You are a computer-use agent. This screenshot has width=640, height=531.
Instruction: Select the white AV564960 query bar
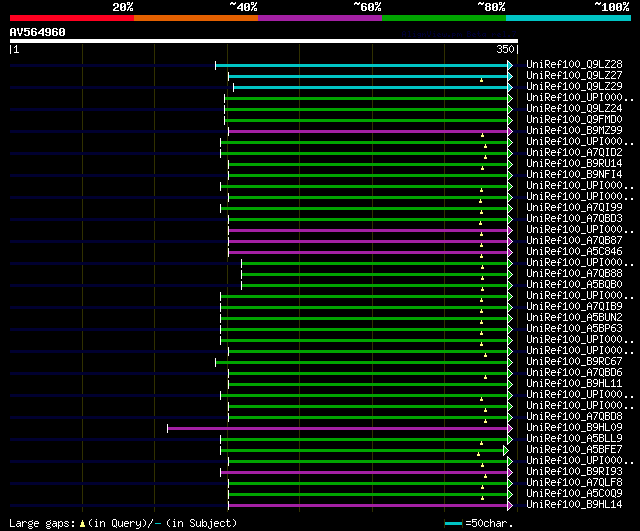[x=264, y=41]
